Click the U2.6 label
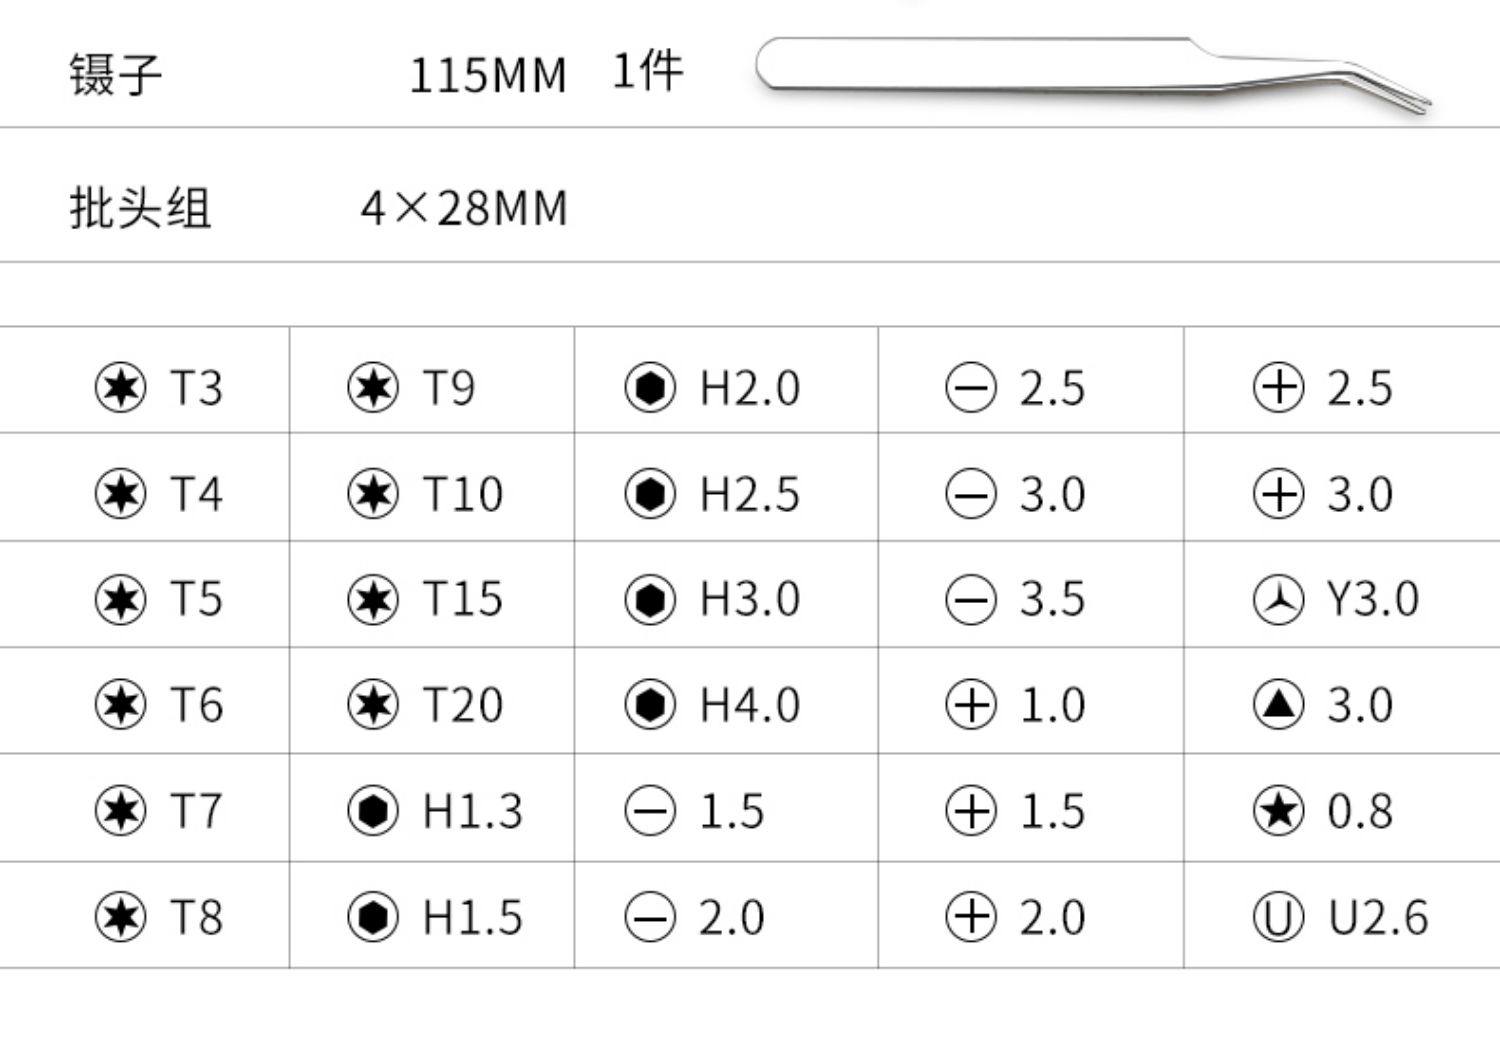1500x1057 pixels. coord(1378,917)
